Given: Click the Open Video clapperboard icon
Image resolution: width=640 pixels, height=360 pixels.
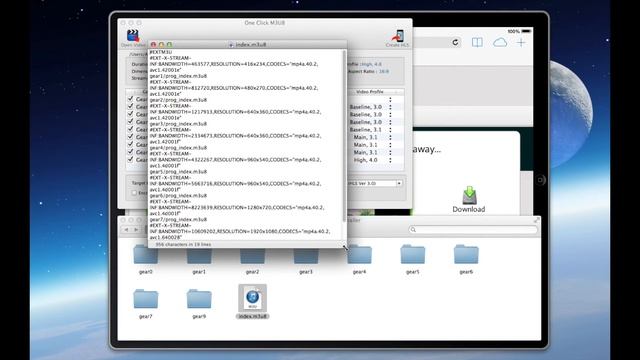Looking at the screenshot, I should point(133,36).
